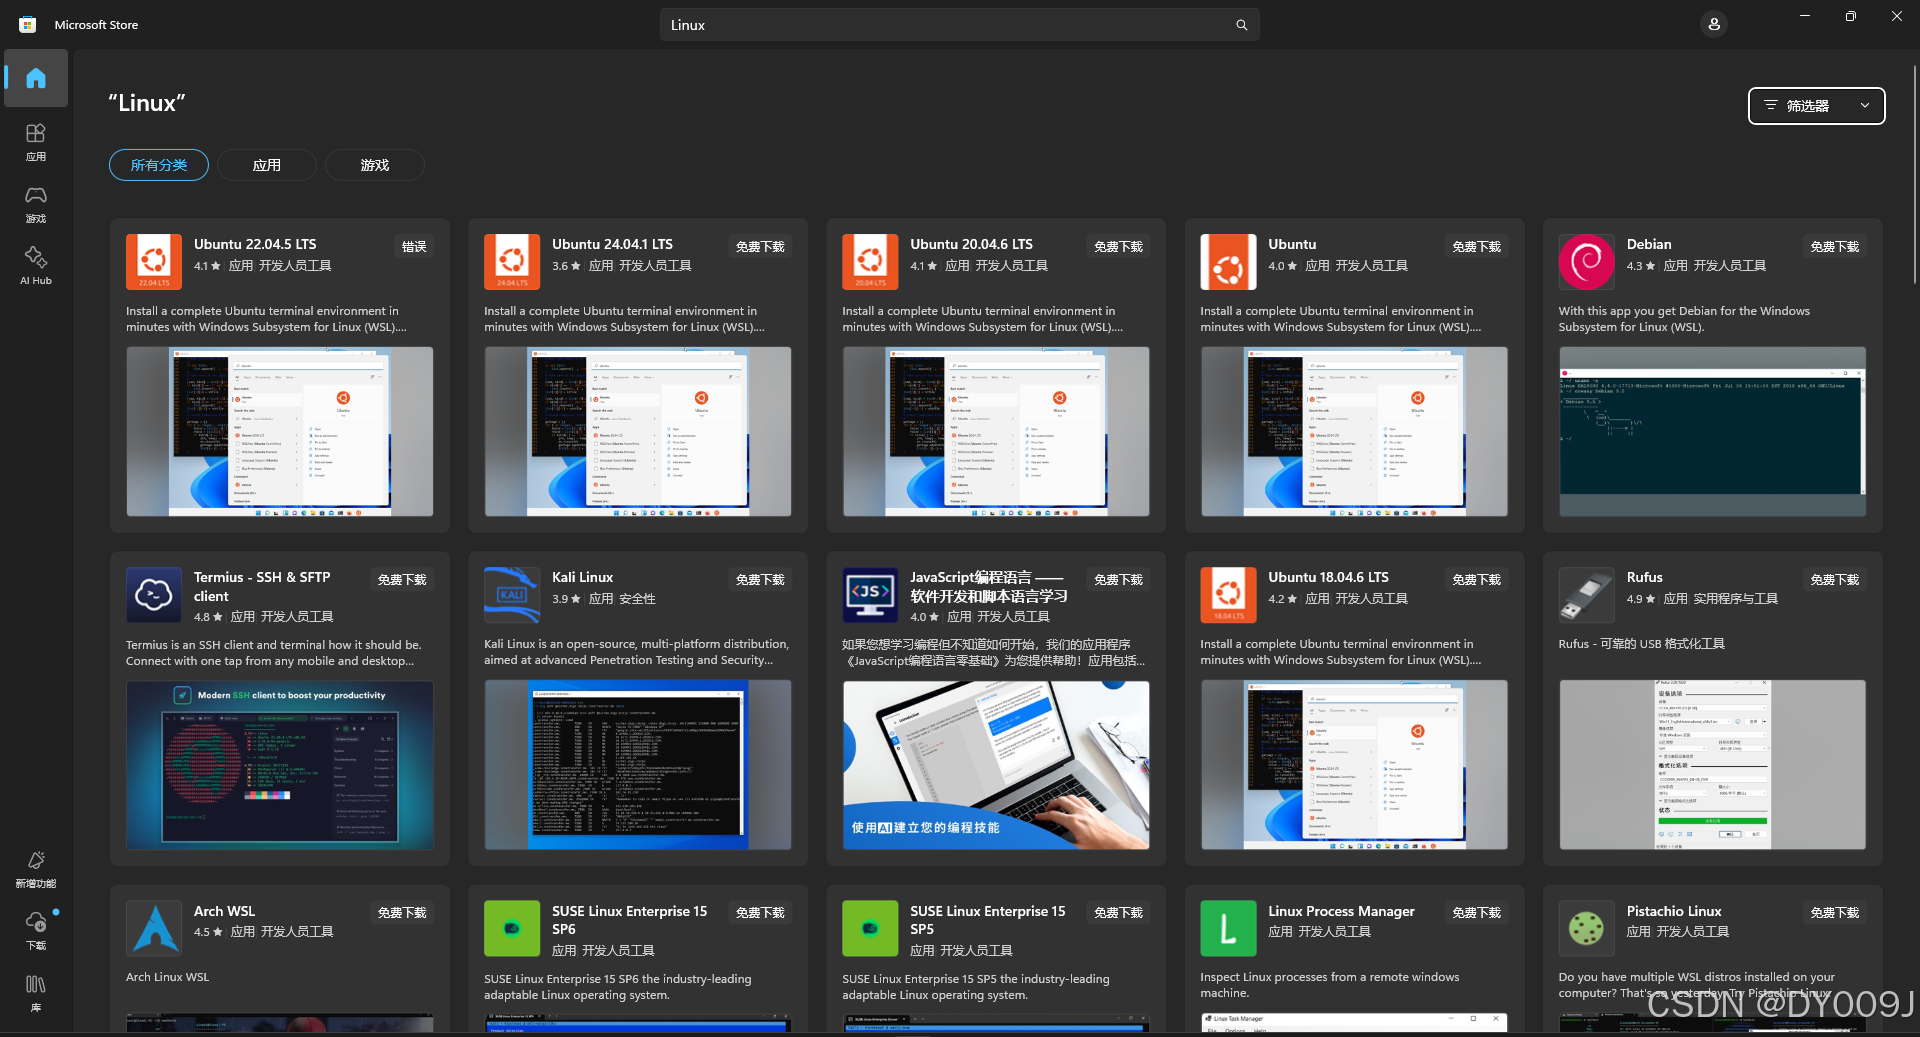1920x1037 pixels.
Task: Click 免费下载 for Rufus
Action: click(1834, 580)
